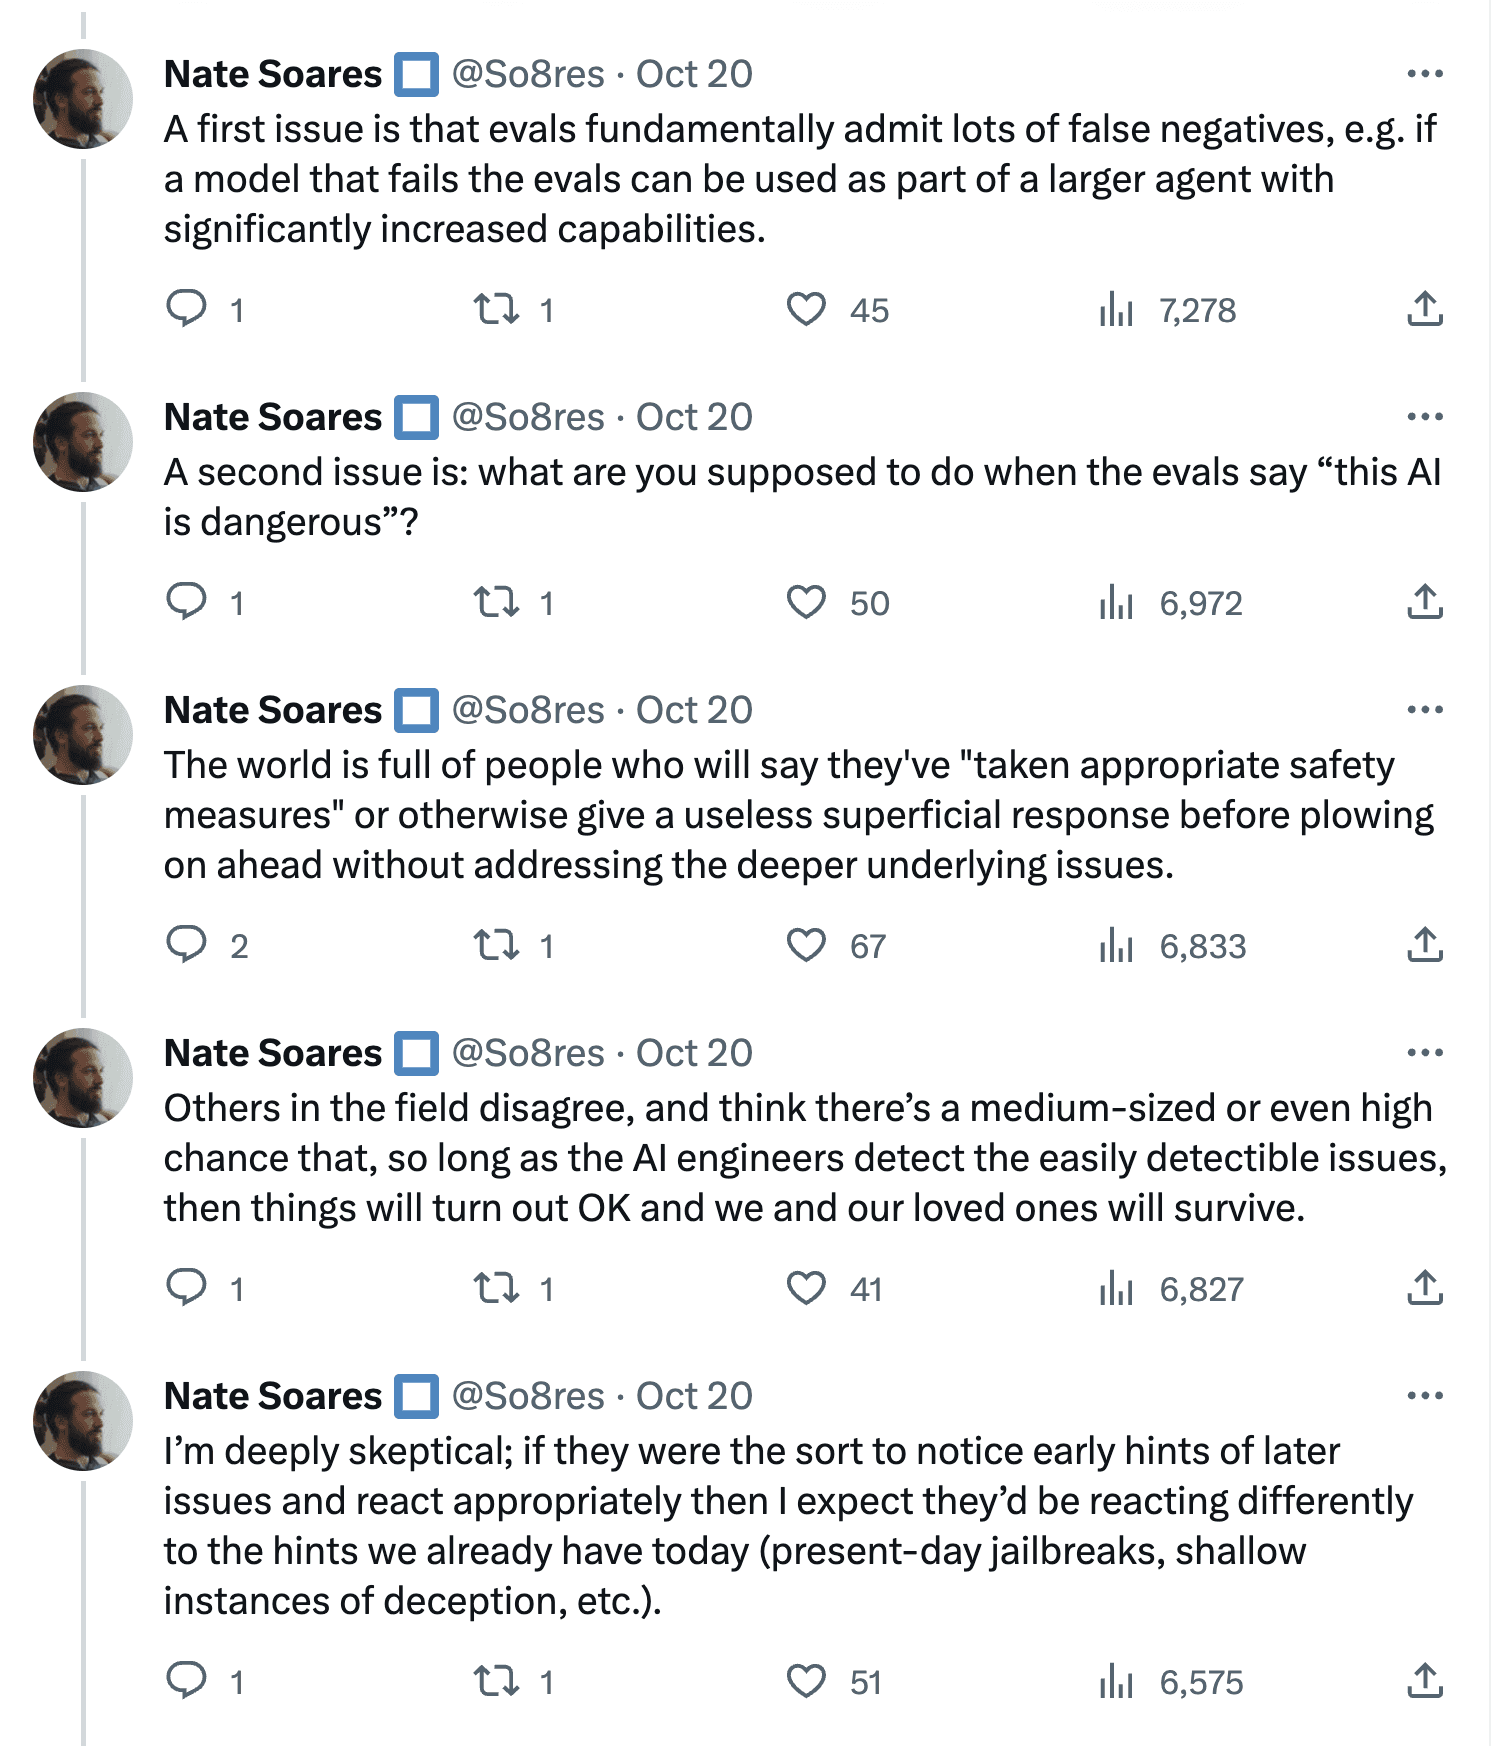Open the three-dot menu on the last tweet
Image resolution: width=1494 pixels, height=1746 pixels.
coord(1425,1395)
